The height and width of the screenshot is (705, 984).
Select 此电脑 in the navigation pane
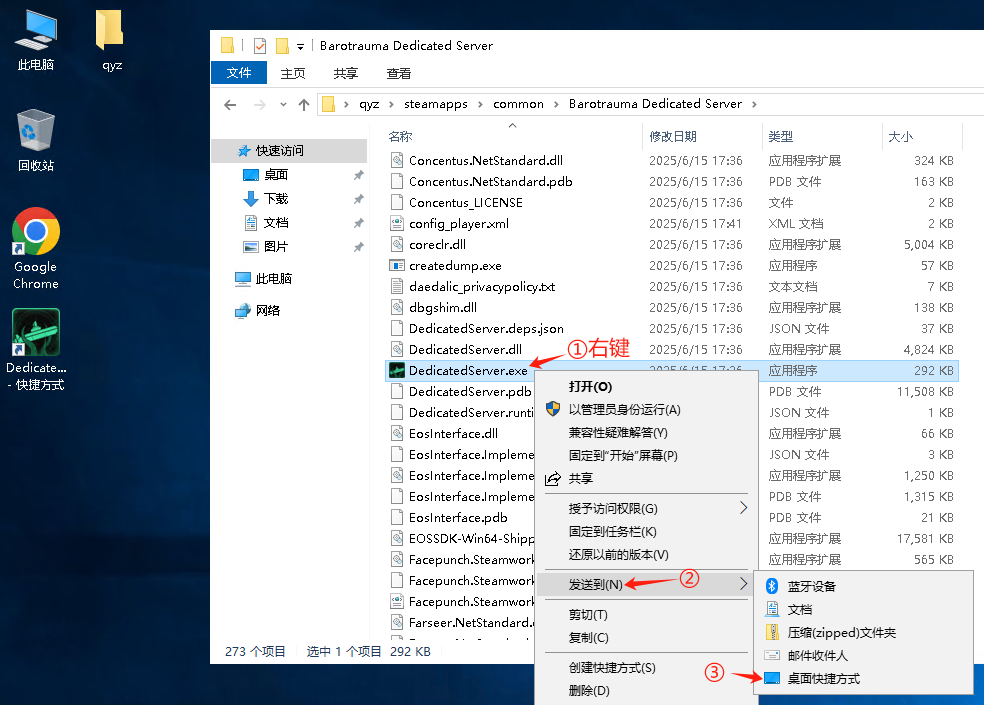273,279
